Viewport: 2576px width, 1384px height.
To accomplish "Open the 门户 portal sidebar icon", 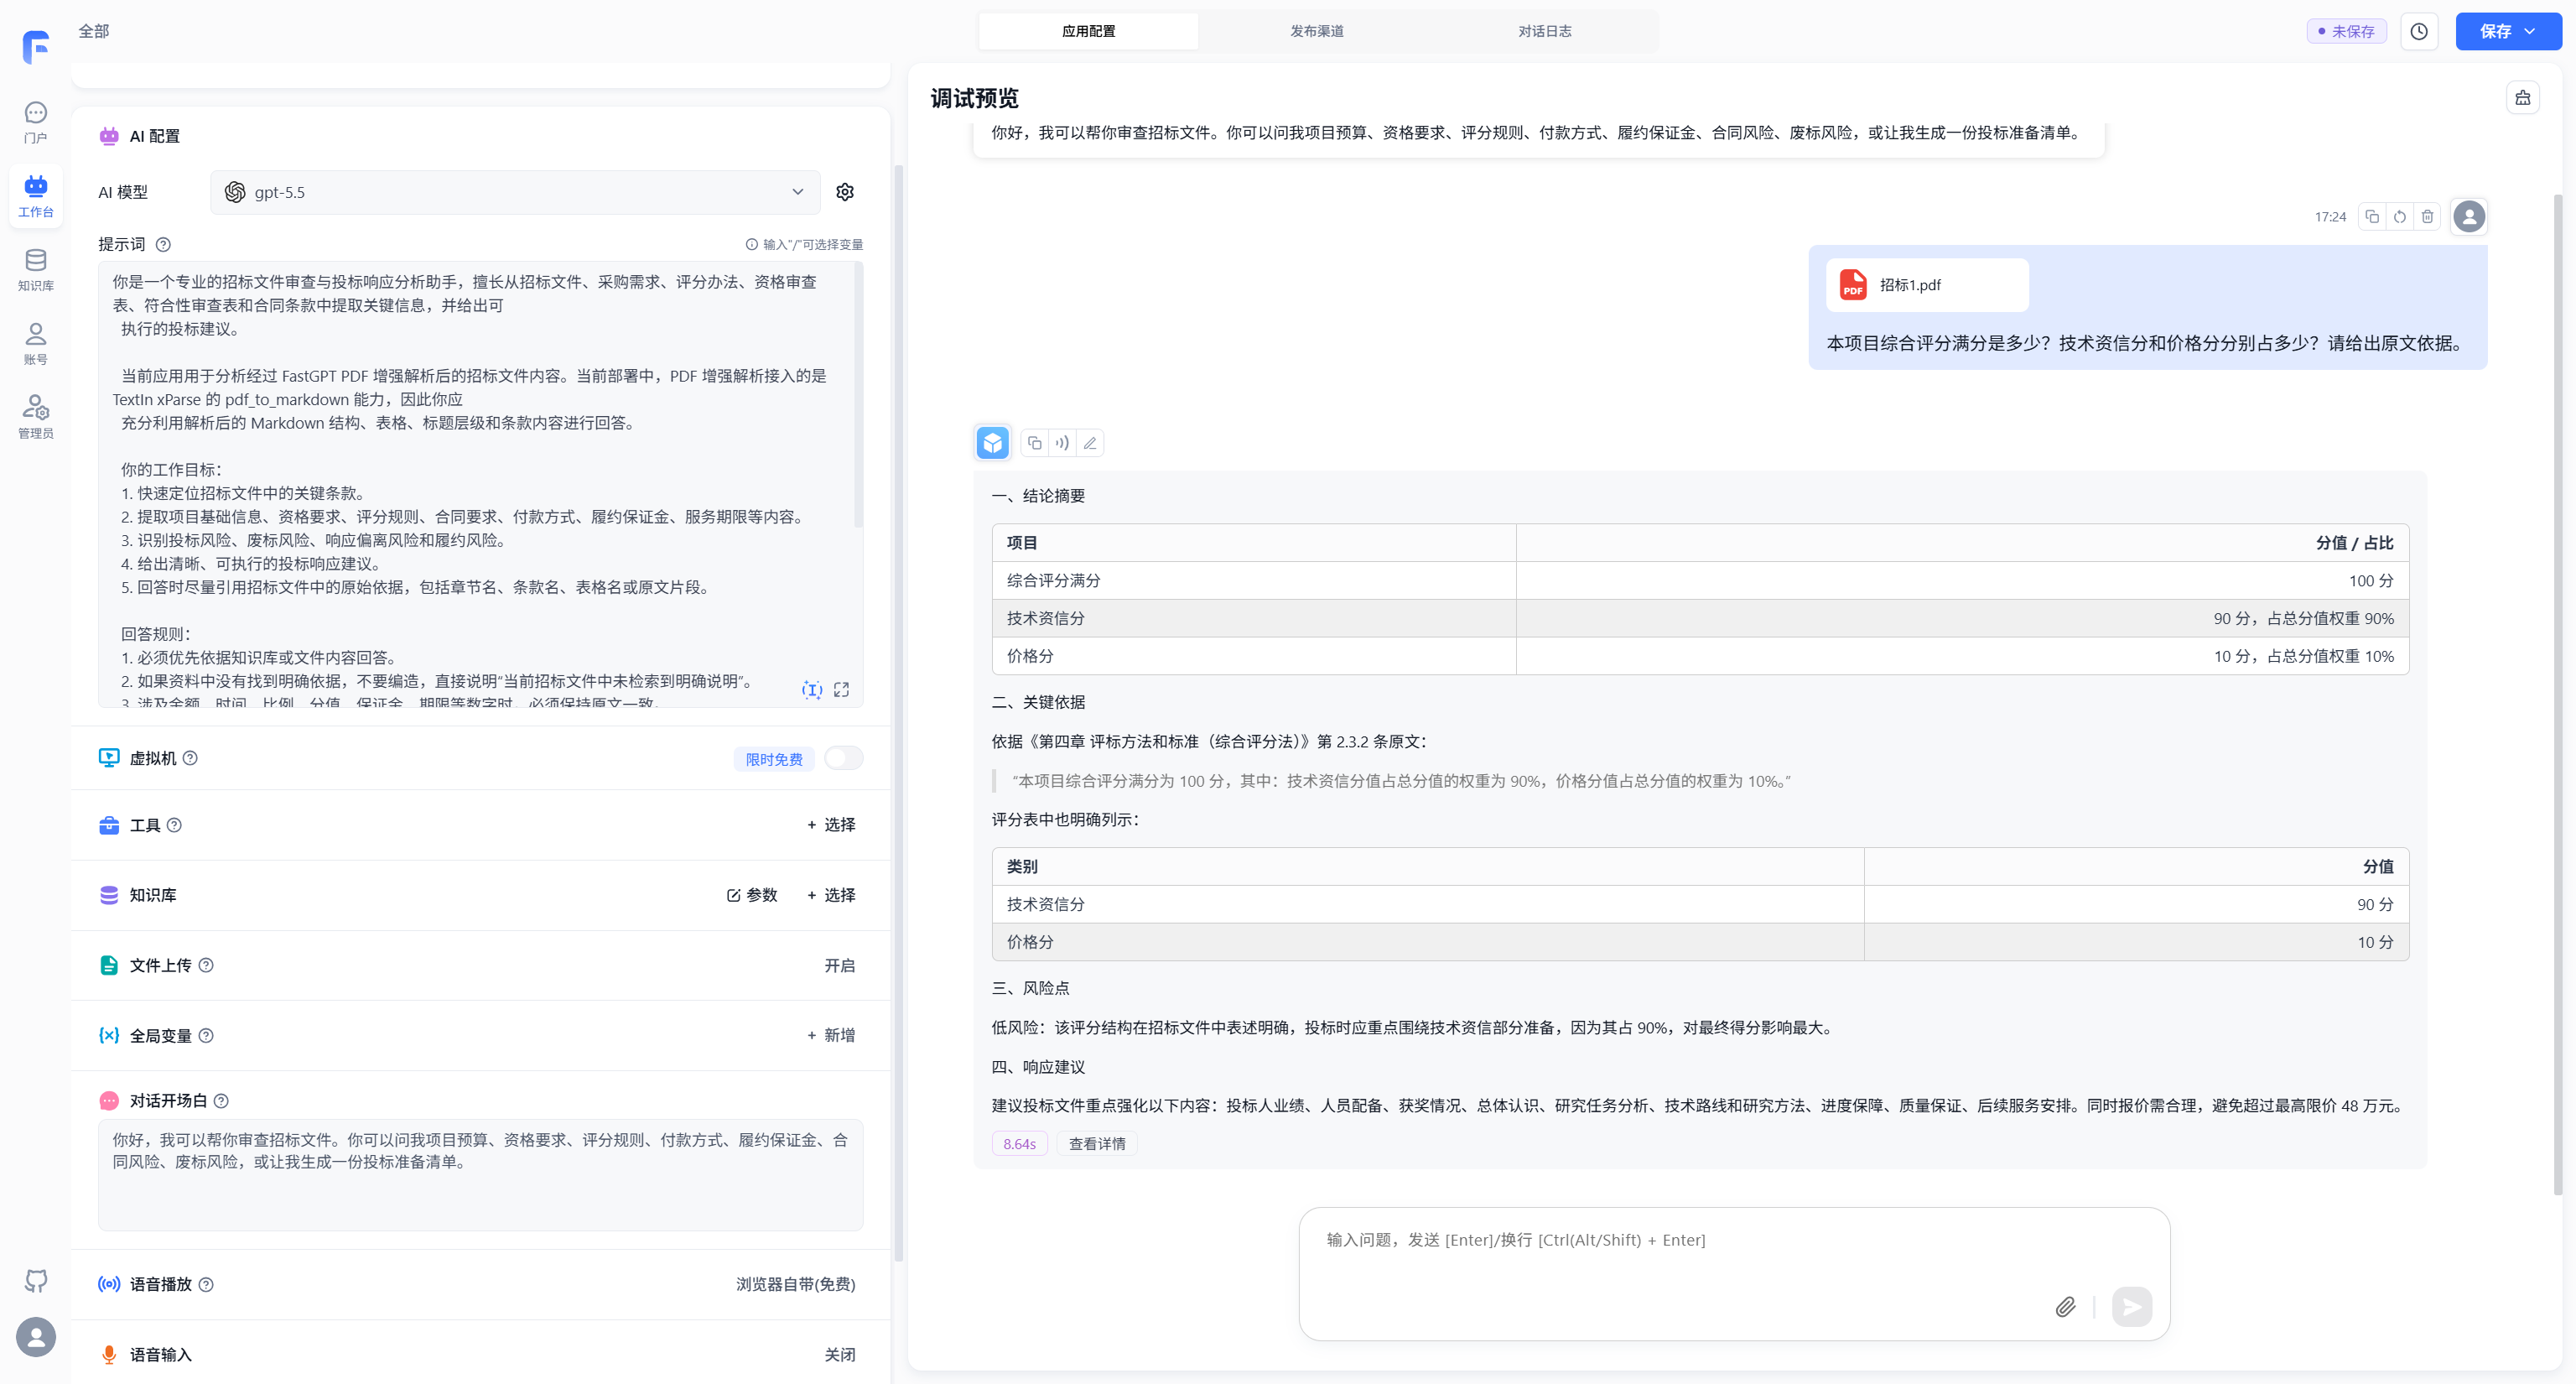I will [36, 122].
